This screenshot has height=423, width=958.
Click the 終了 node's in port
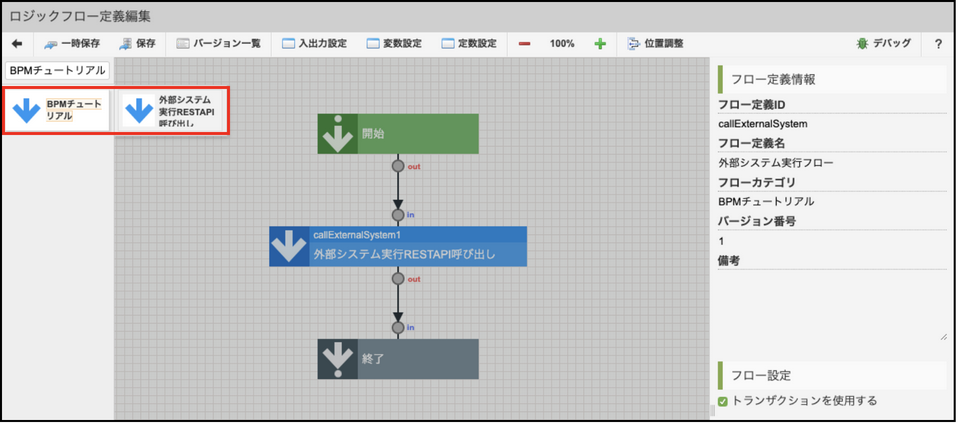(x=398, y=328)
